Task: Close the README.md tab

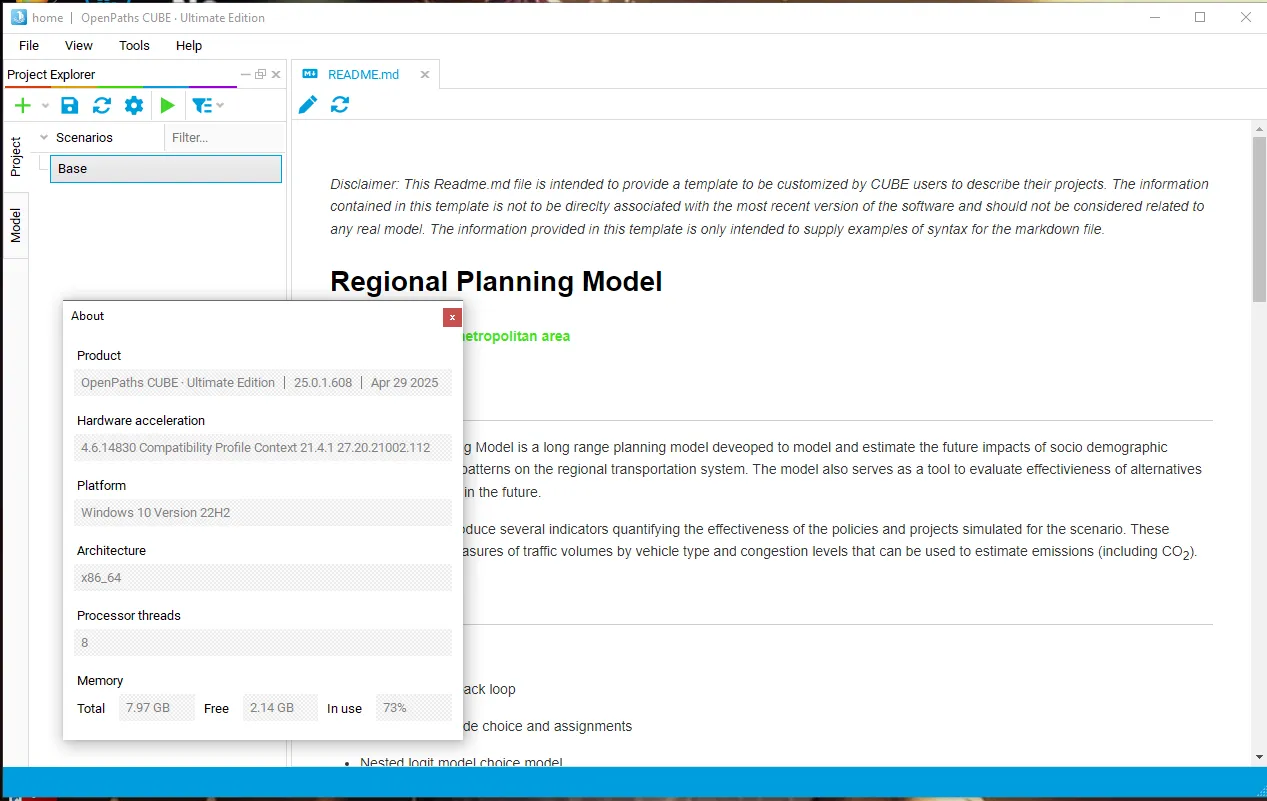Action: [x=425, y=75]
